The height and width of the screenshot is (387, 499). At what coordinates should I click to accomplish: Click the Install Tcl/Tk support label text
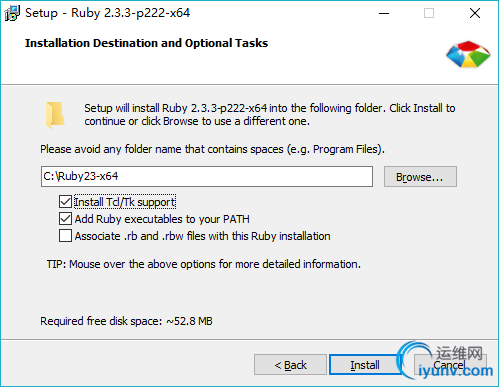click(125, 202)
